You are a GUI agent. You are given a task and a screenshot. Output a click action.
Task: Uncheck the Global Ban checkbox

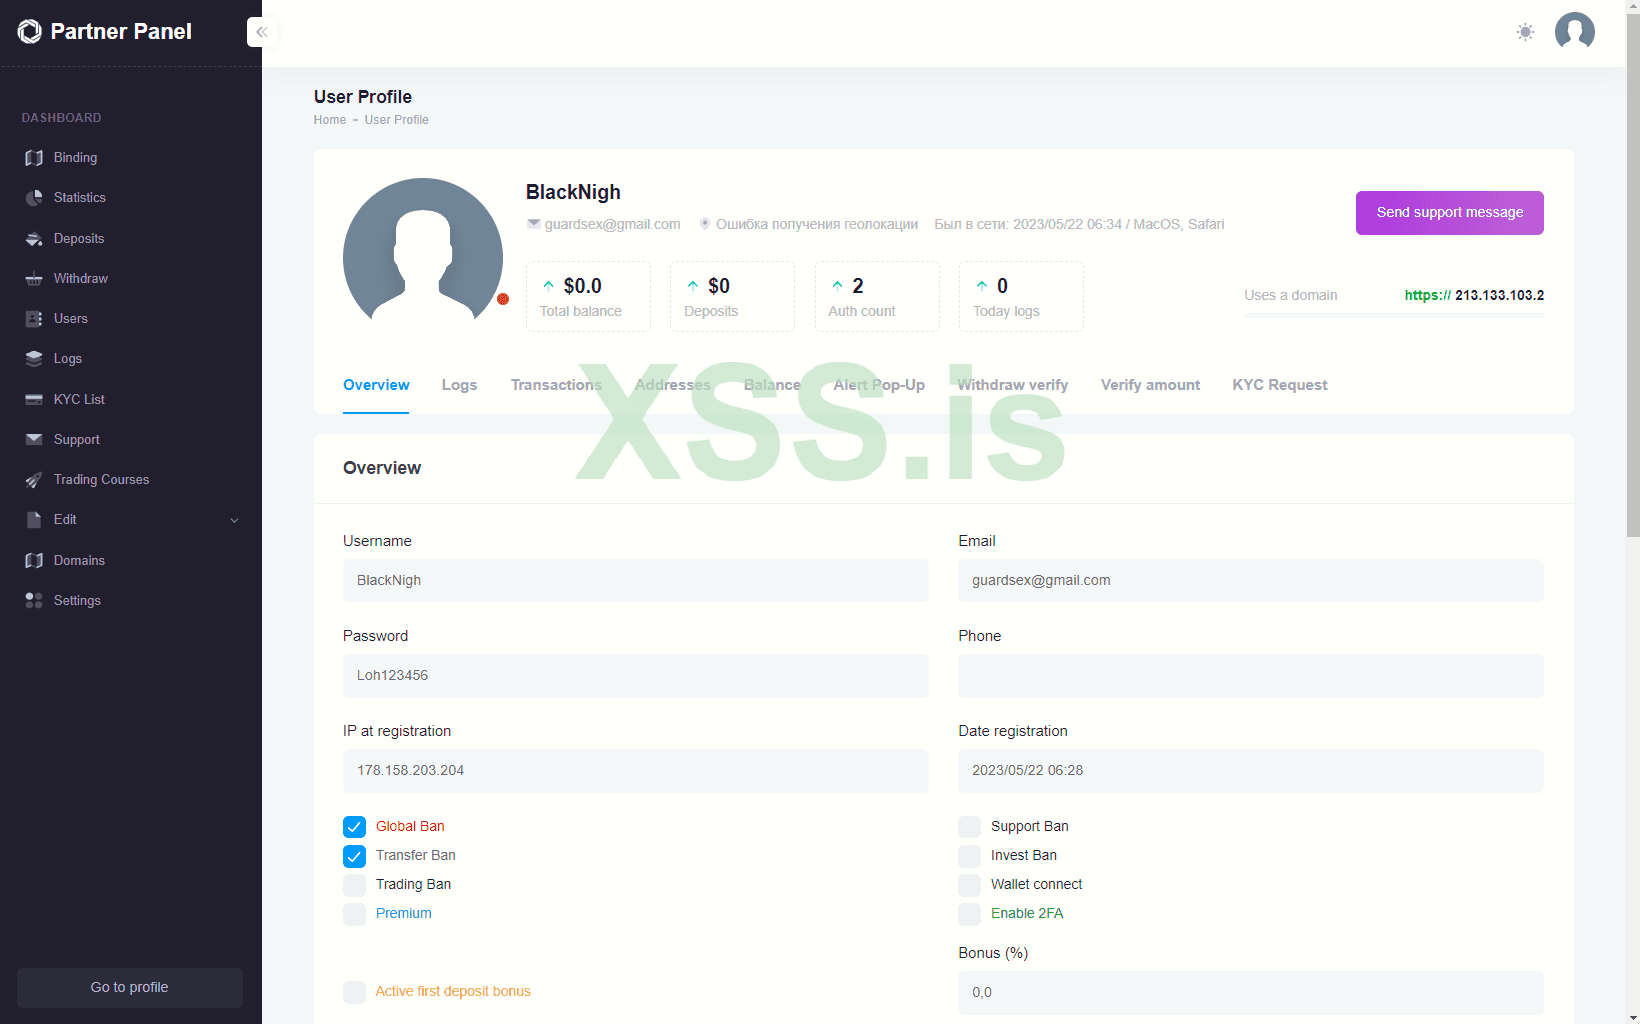tap(354, 827)
